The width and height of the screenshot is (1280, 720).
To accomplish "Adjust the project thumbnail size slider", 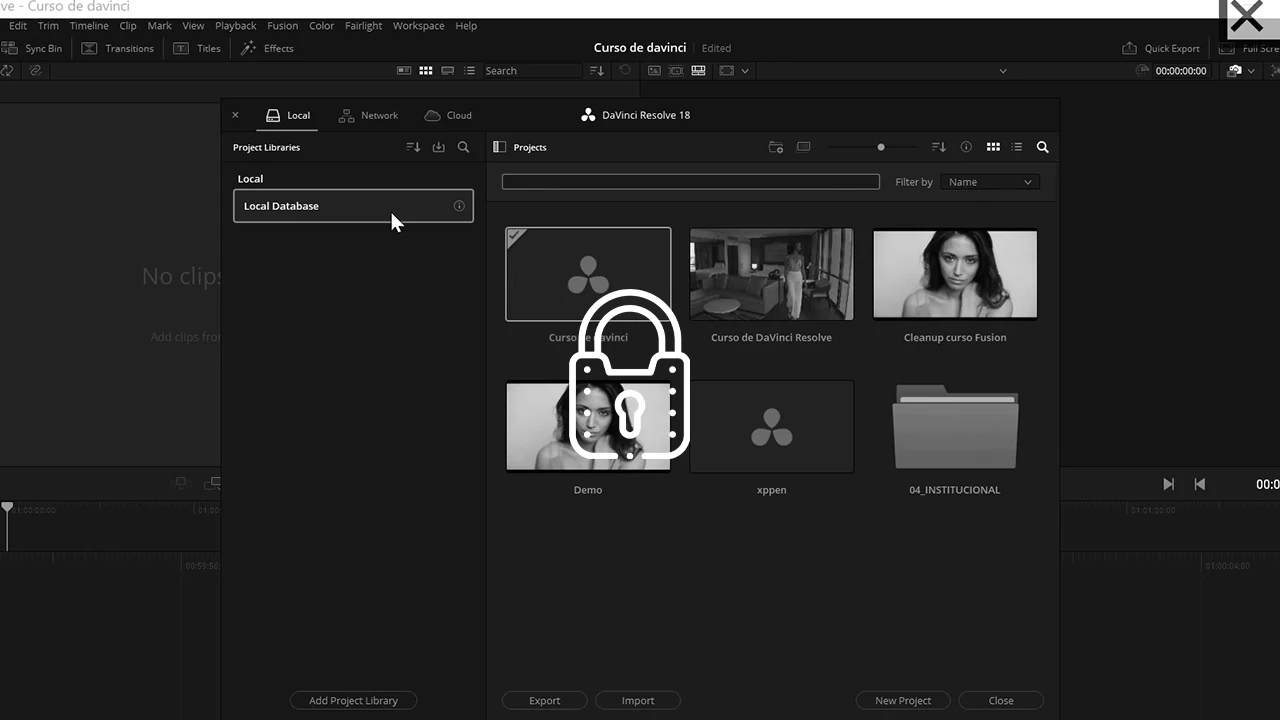I will click(x=880, y=147).
